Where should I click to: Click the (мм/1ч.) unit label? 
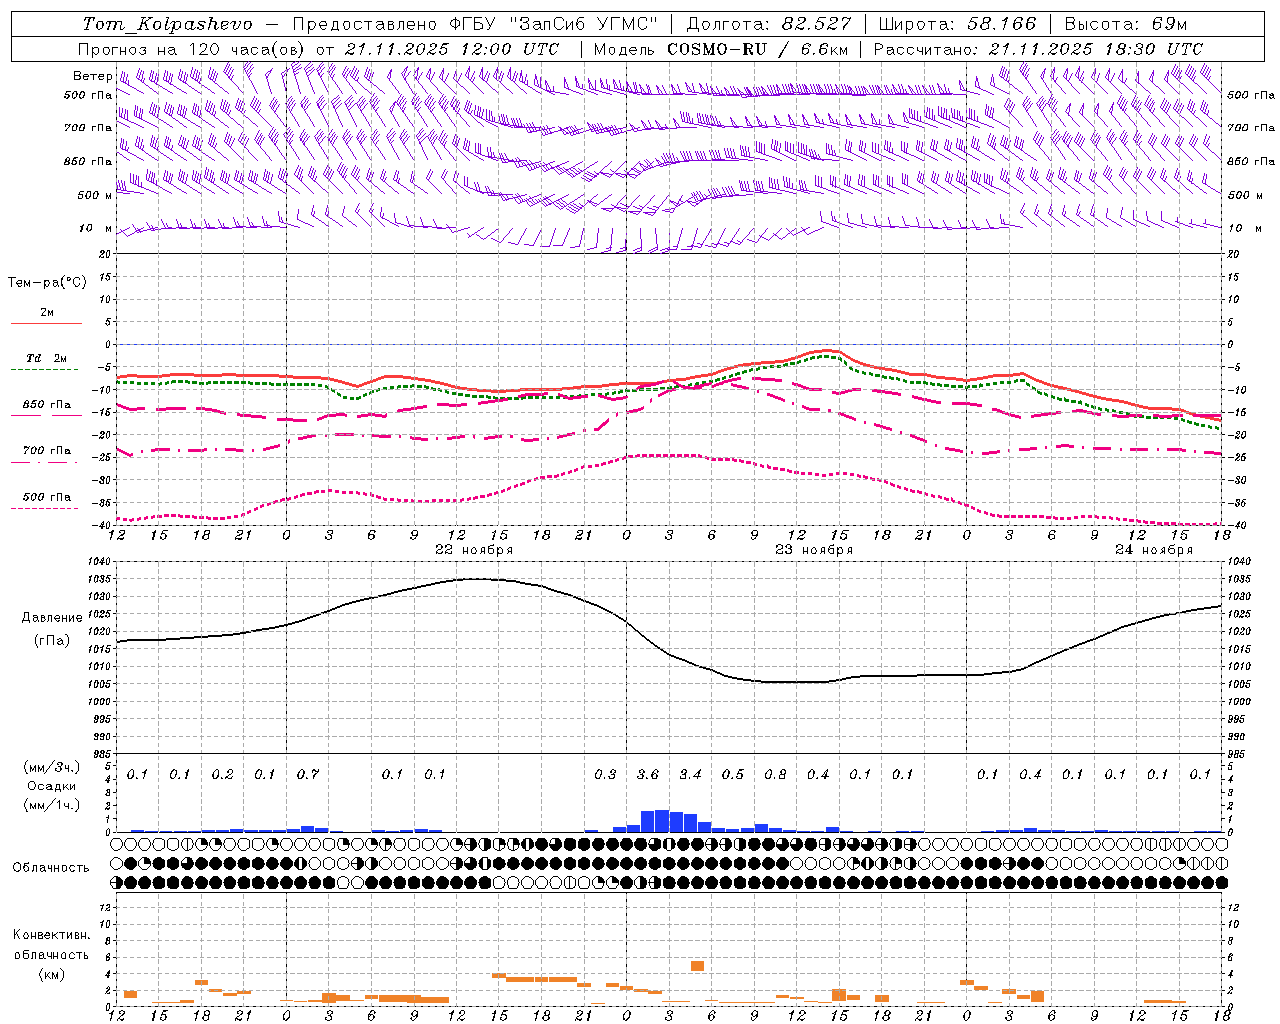(52, 806)
